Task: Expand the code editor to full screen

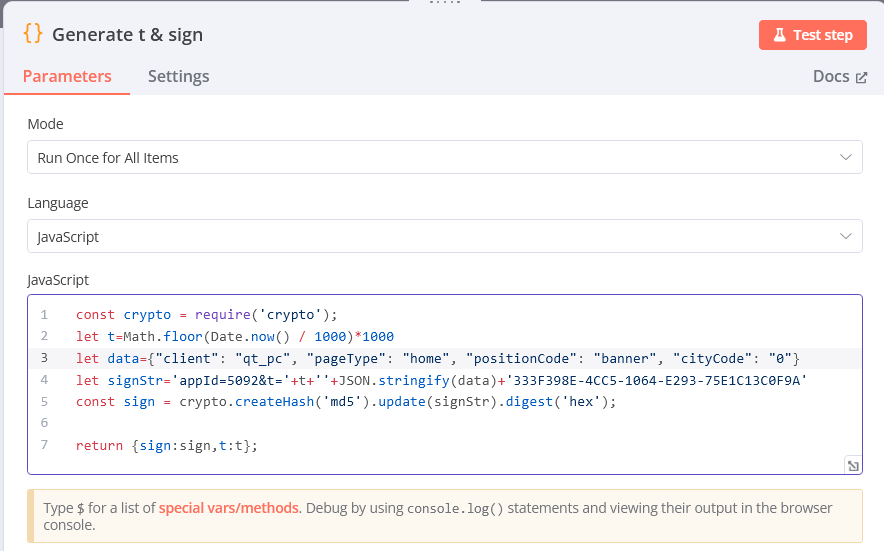Action: pyautogui.click(x=852, y=465)
